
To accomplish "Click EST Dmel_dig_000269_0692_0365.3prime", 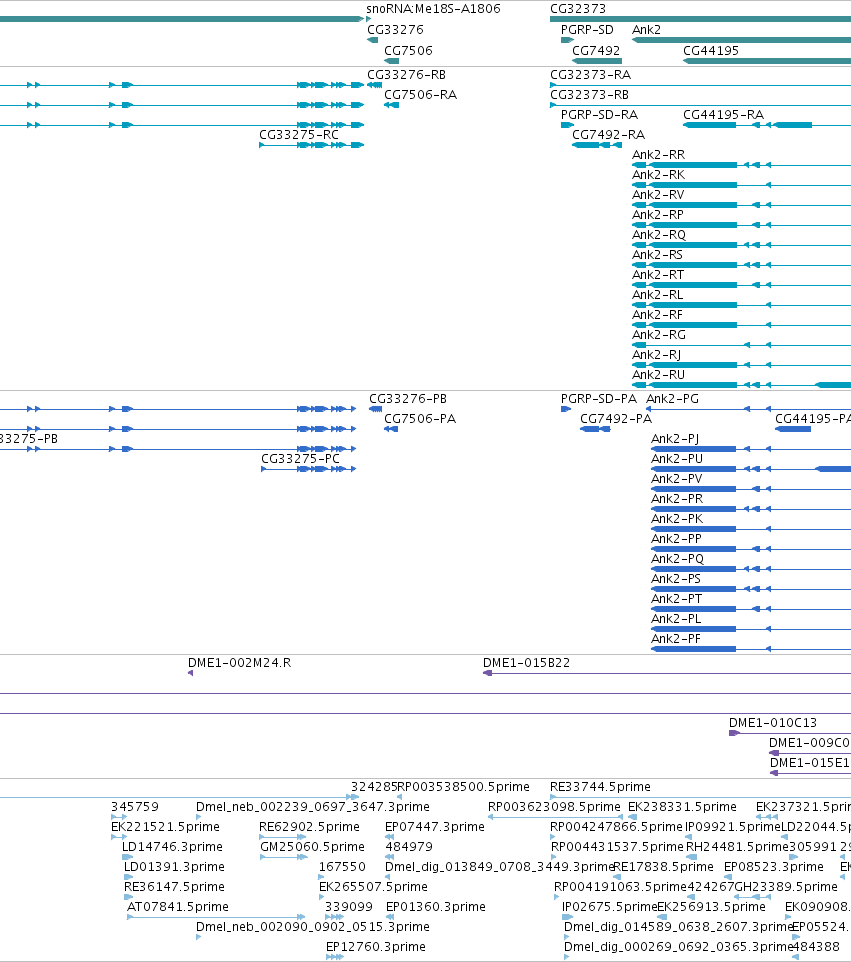I will pos(679,947).
